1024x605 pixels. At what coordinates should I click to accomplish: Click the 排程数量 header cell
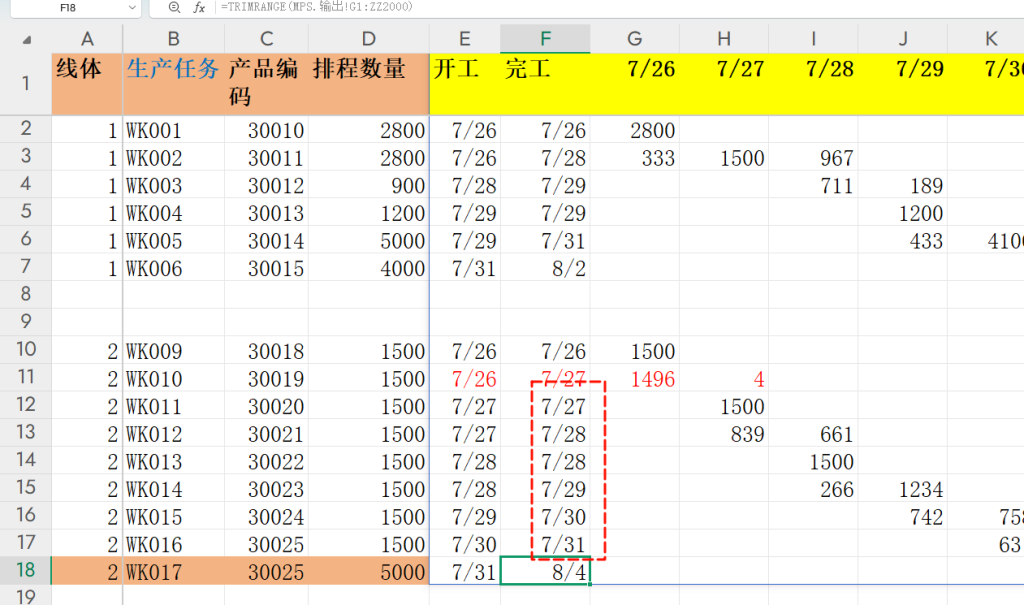(369, 84)
